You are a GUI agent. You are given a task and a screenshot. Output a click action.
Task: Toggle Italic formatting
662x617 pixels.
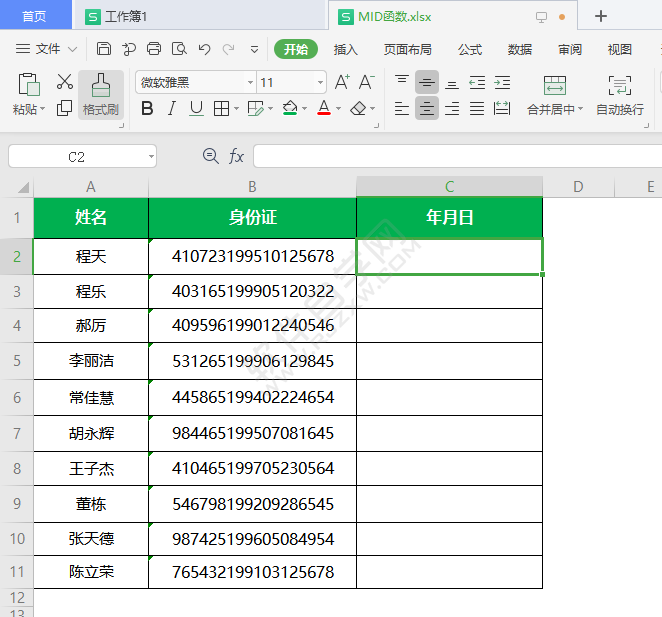(171, 109)
